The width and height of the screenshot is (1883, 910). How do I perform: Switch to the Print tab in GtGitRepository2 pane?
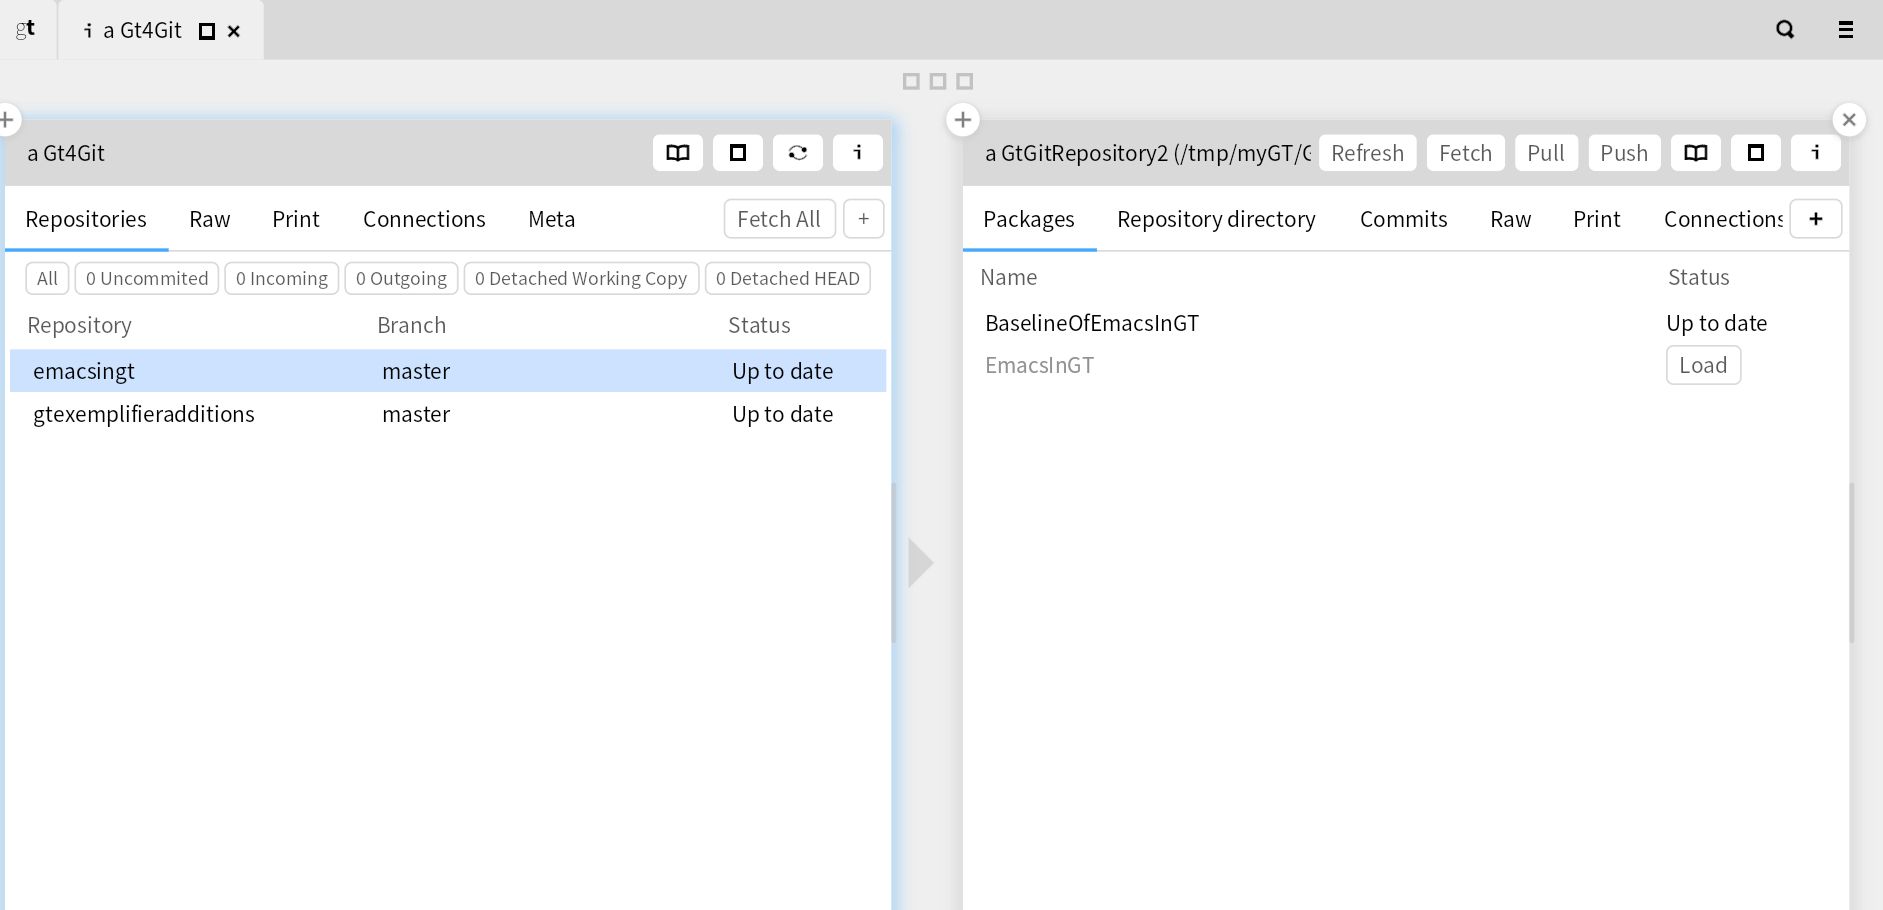pos(1597,219)
